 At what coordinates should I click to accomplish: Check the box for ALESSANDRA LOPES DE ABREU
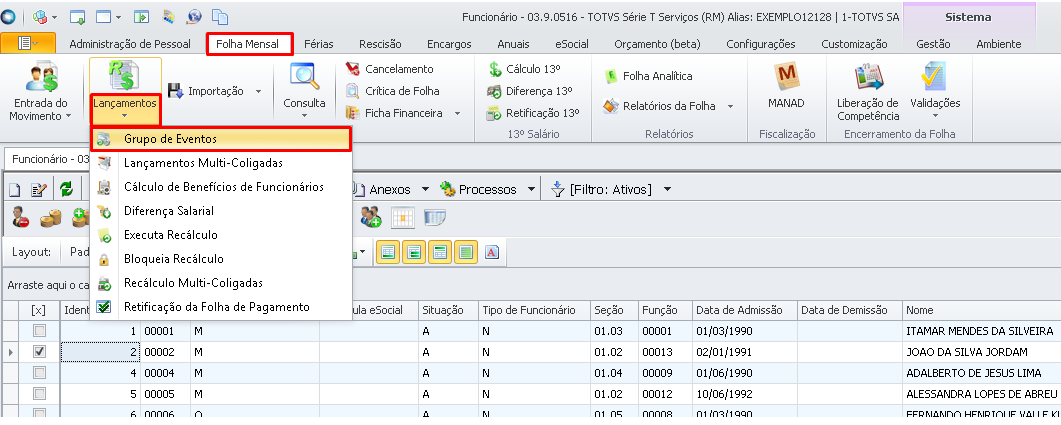(40, 394)
